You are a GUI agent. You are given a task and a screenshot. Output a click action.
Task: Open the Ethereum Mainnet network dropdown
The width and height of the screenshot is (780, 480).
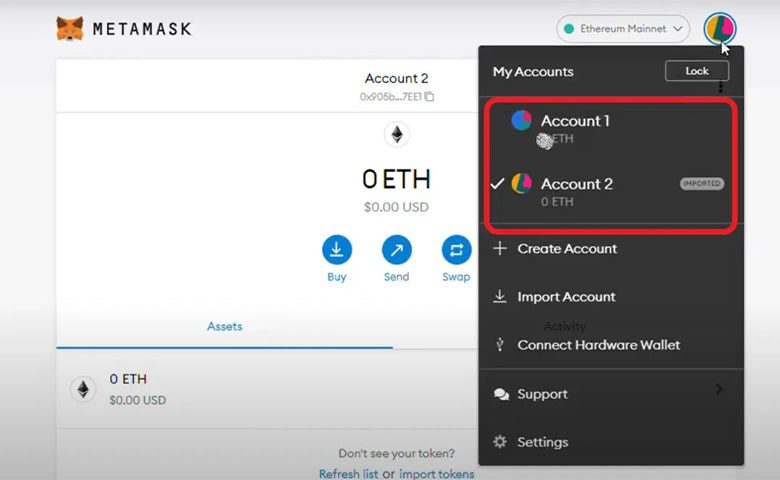[623, 29]
